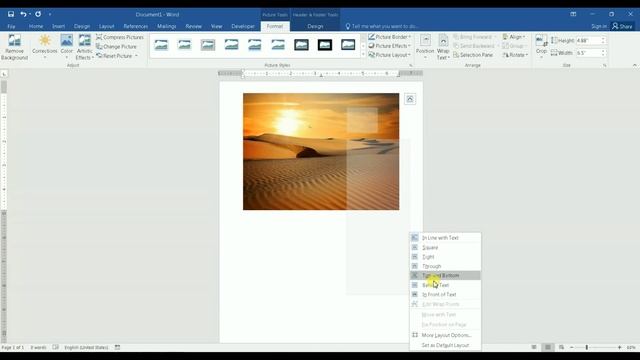Switch to Print Layout view

pyautogui.click(x=548, y=347)
